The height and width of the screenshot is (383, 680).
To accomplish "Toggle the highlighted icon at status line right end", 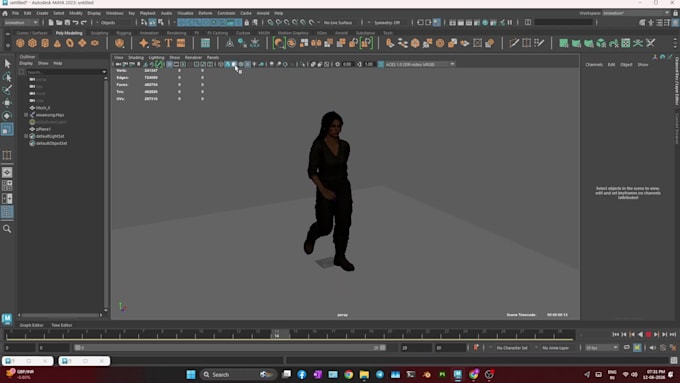I will [676, 23].
